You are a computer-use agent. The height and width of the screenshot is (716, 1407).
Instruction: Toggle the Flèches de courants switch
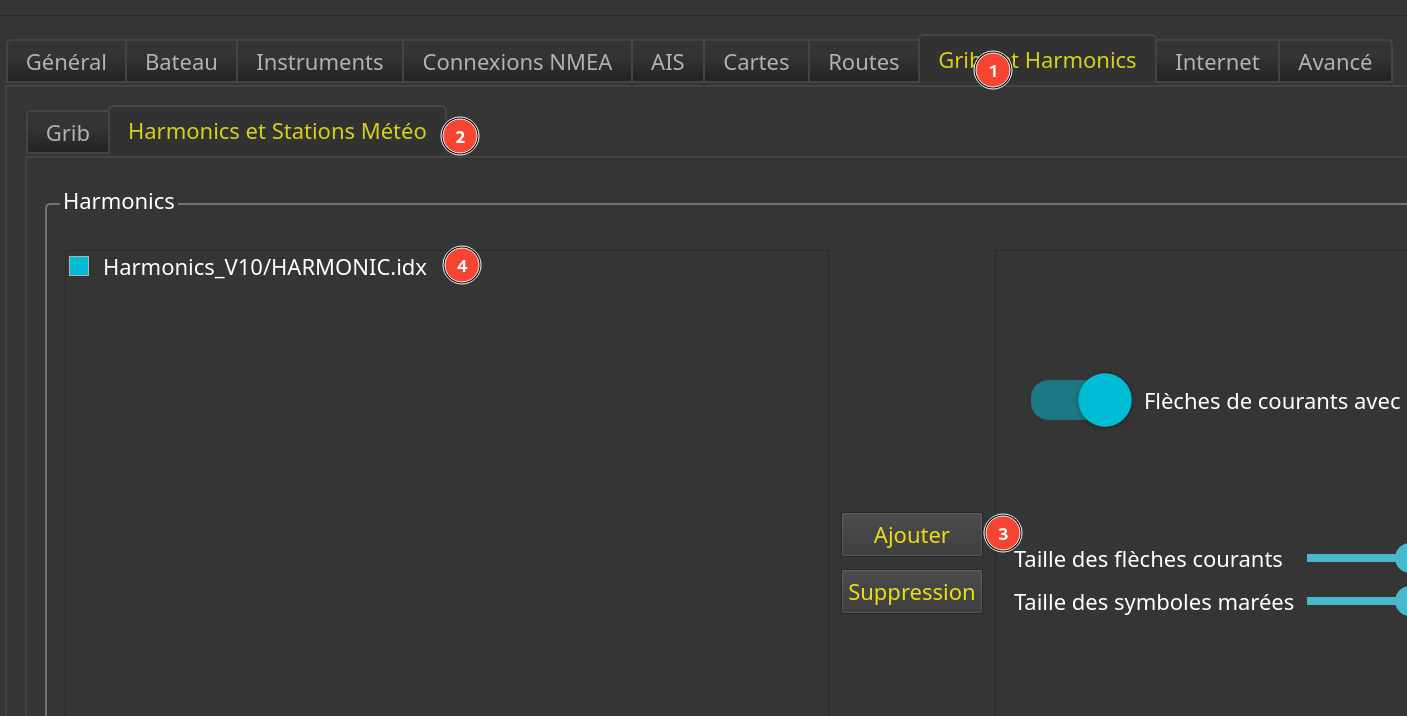(x=1081, y=400)
